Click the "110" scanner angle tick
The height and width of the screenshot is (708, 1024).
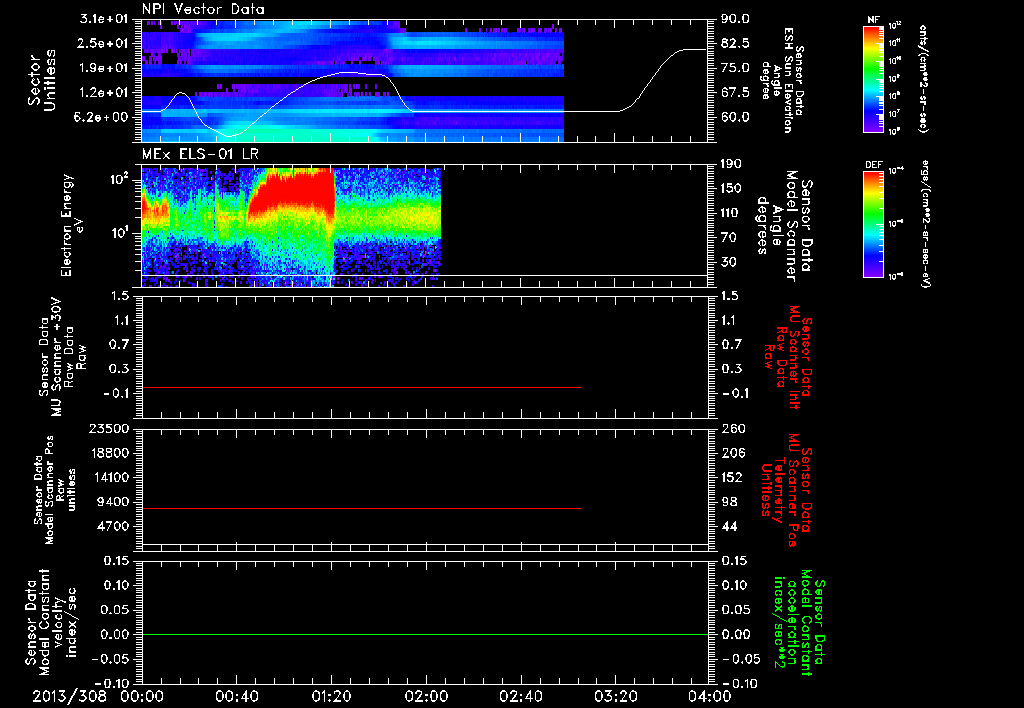point(731,213)
